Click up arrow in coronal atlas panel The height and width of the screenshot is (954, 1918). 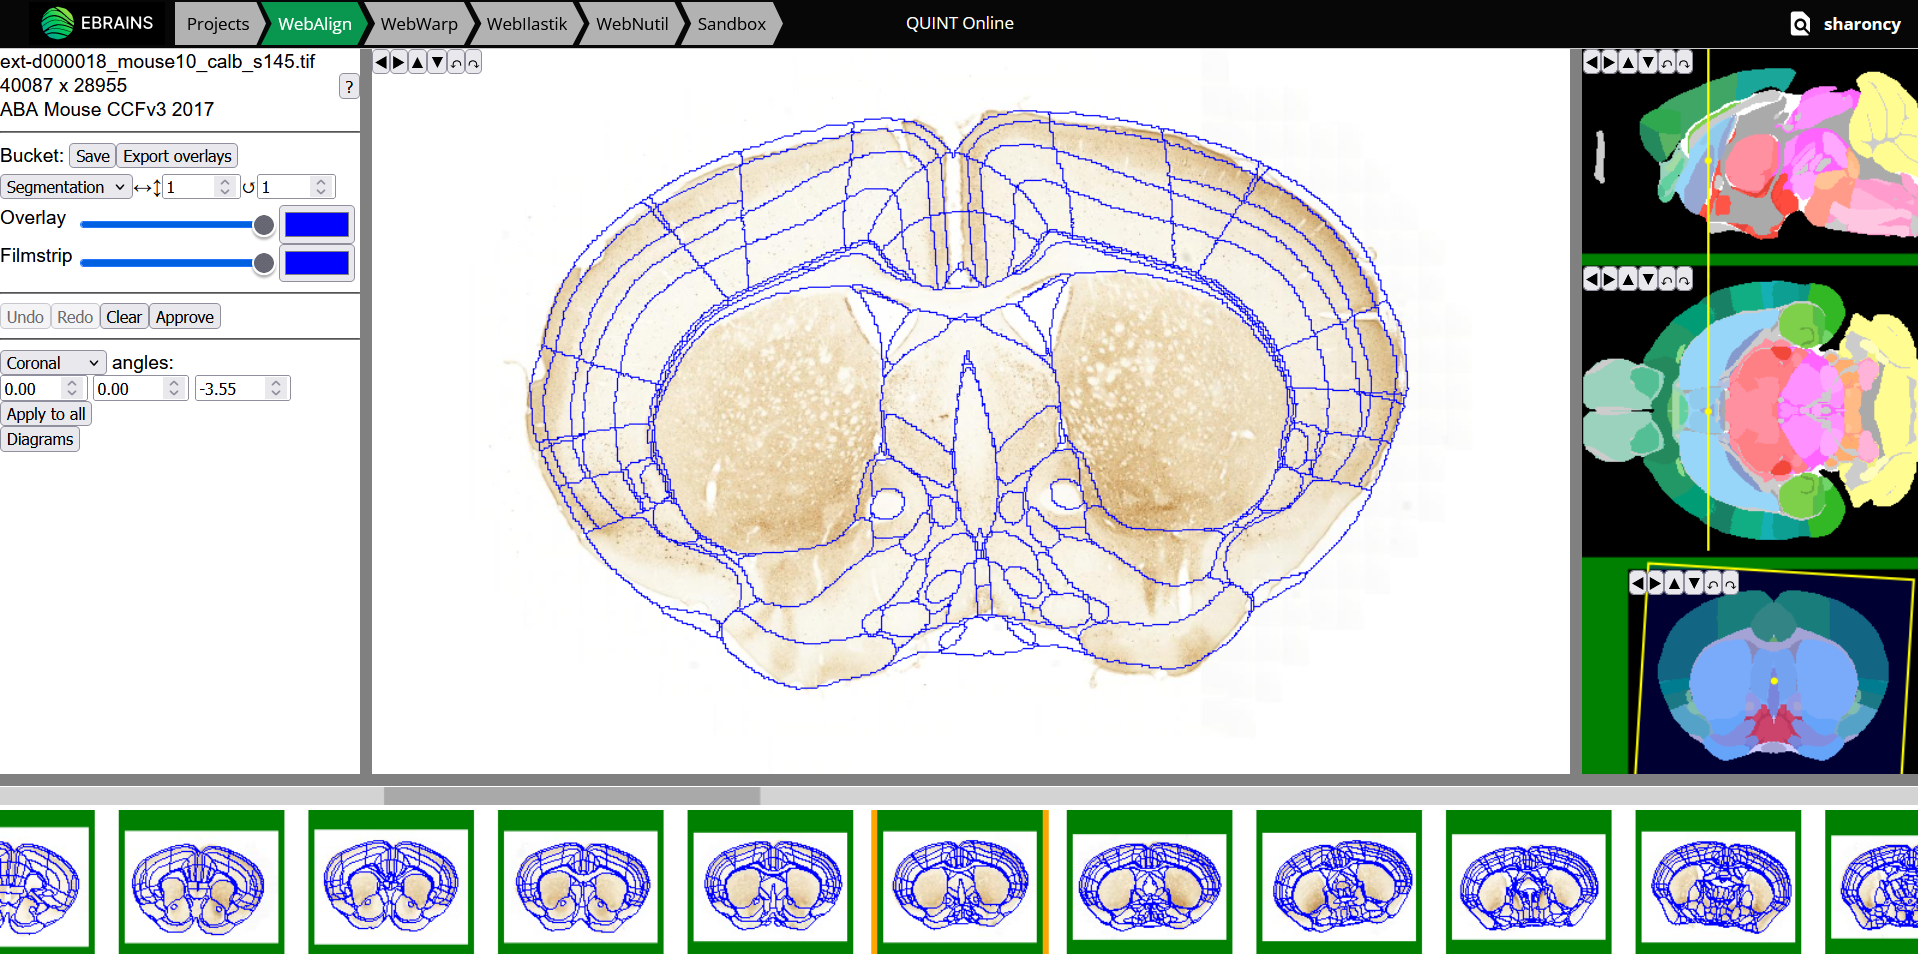point(1675,583)
